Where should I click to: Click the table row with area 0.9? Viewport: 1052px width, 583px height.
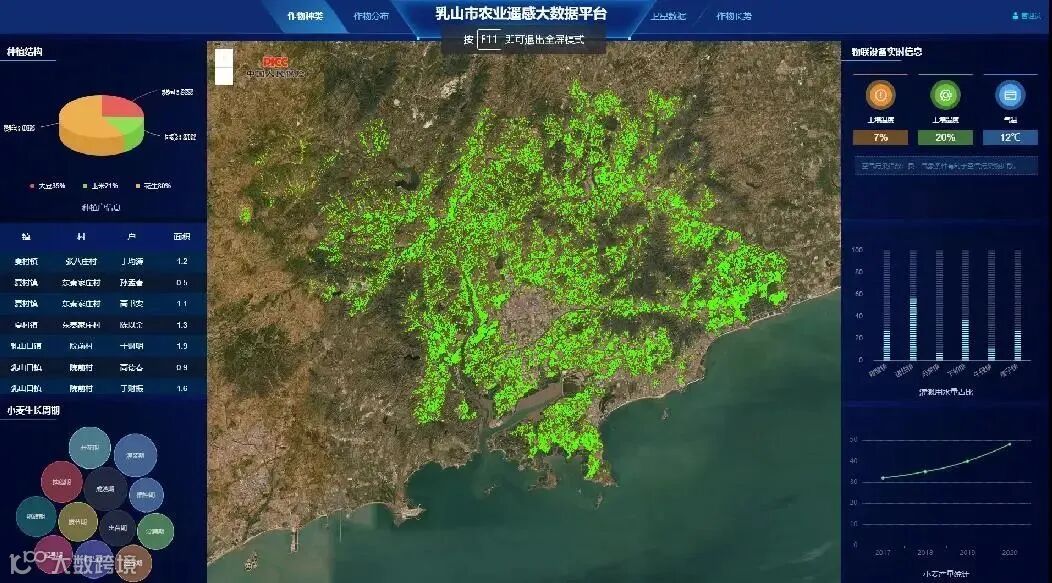coord(103,368)
